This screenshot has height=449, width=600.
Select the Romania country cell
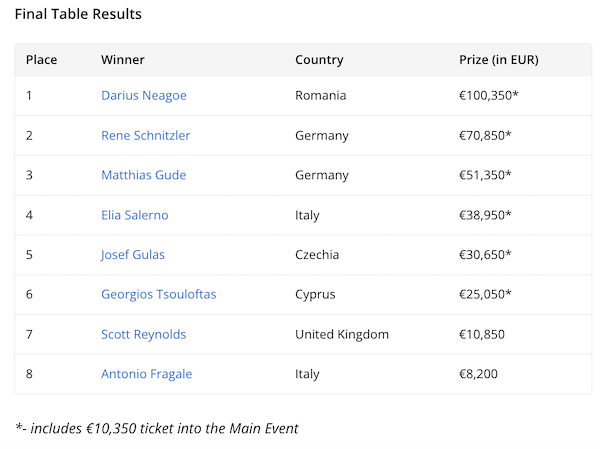pyautogui.click(x=321, y=96)
